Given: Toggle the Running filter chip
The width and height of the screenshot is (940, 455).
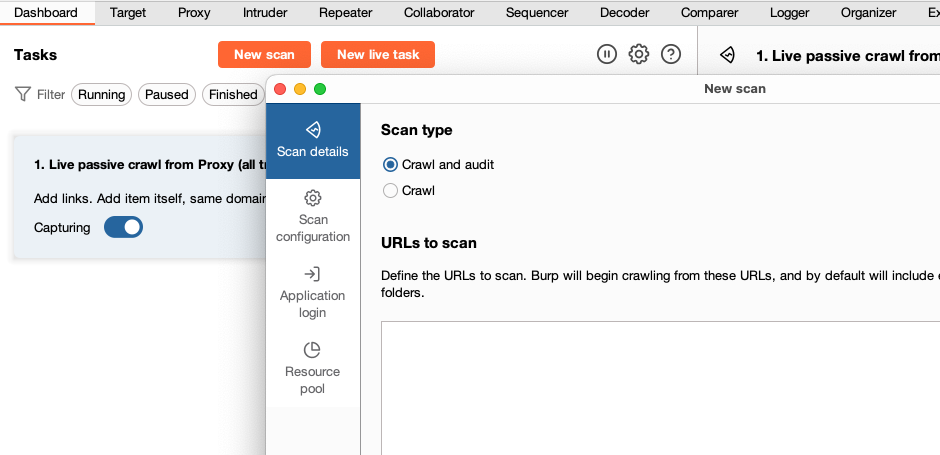Looking at the screenshot, I should tap(101, 94).
